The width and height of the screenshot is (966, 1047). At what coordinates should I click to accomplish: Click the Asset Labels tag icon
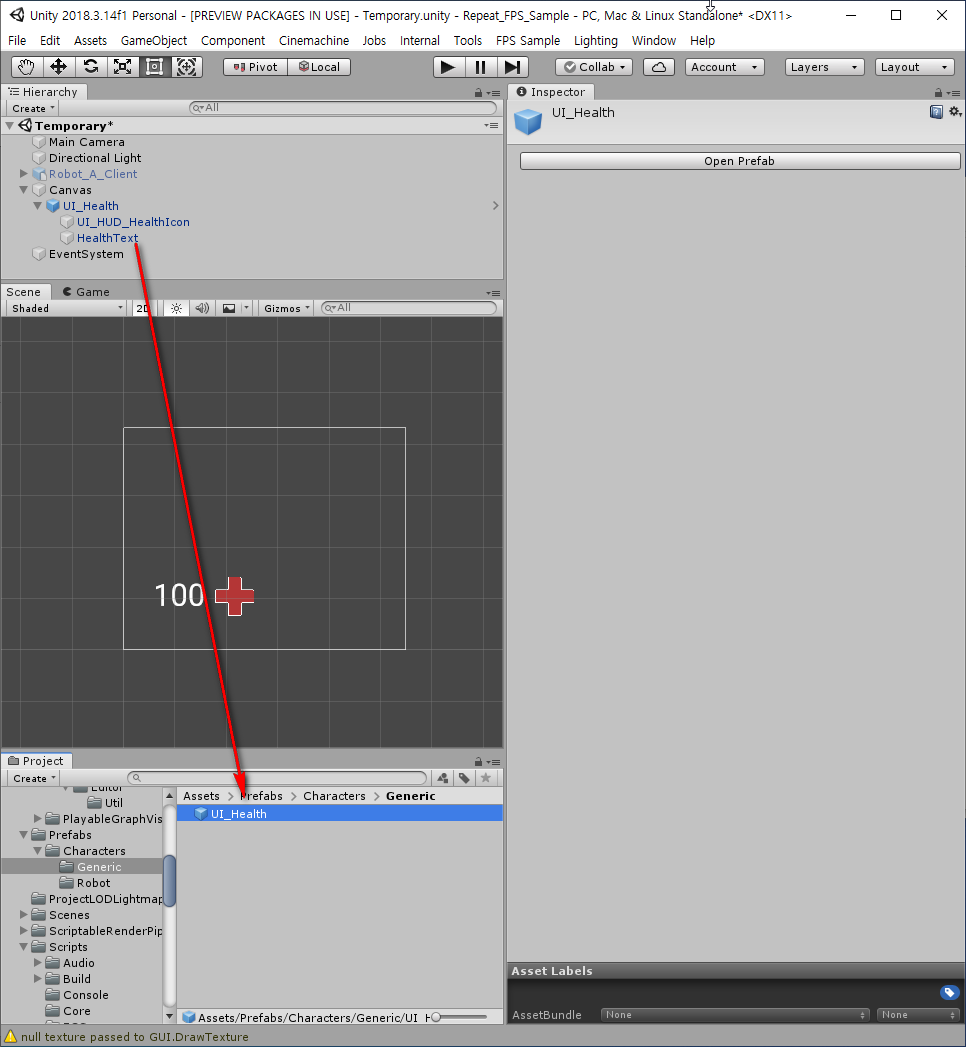point(949,993)
